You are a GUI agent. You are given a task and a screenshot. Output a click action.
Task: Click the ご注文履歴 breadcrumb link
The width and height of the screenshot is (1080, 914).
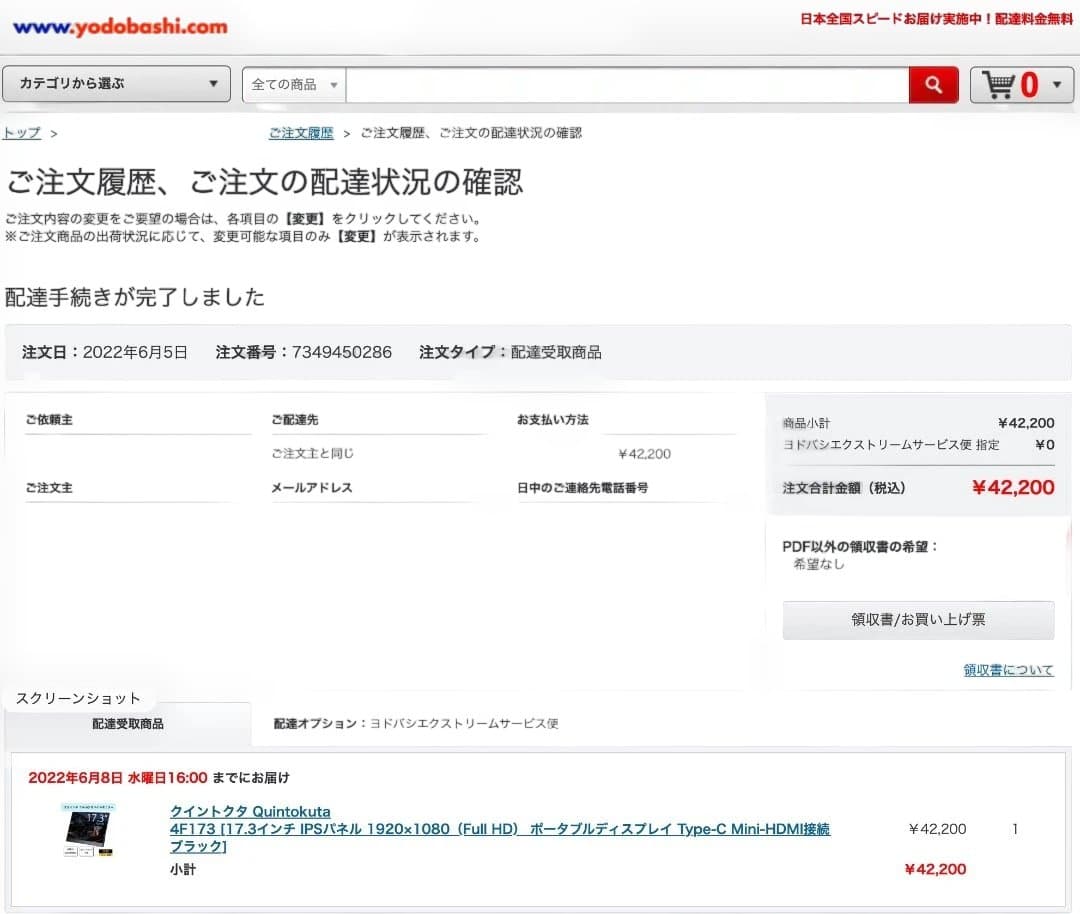[301, 133]
